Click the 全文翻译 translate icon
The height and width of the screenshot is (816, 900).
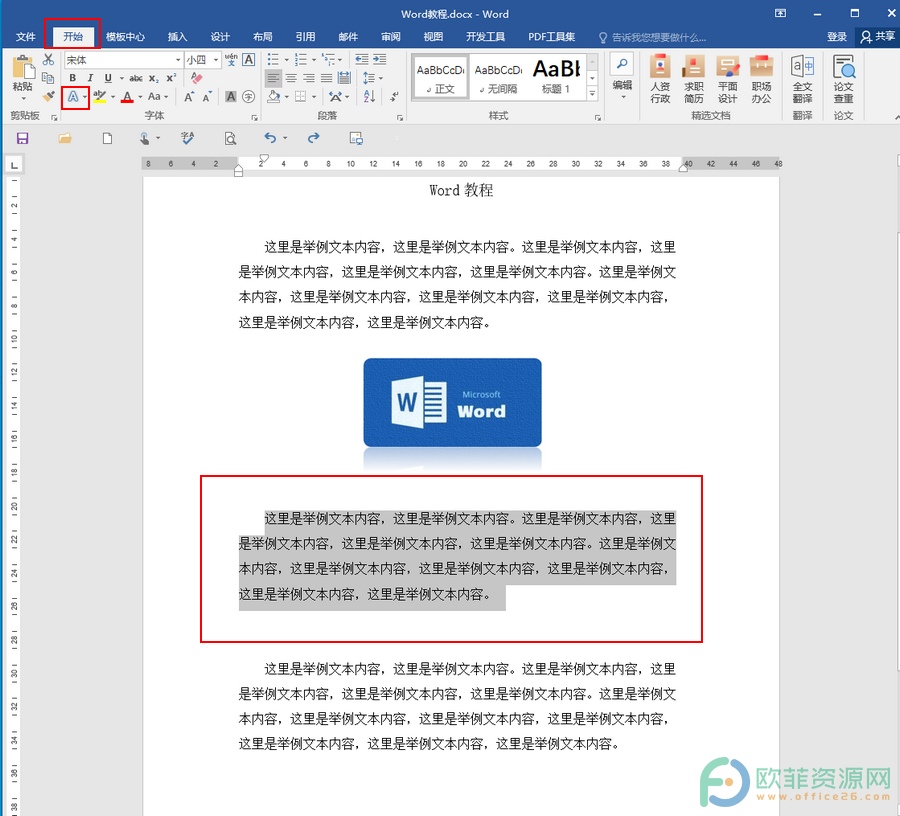point(802,79)
